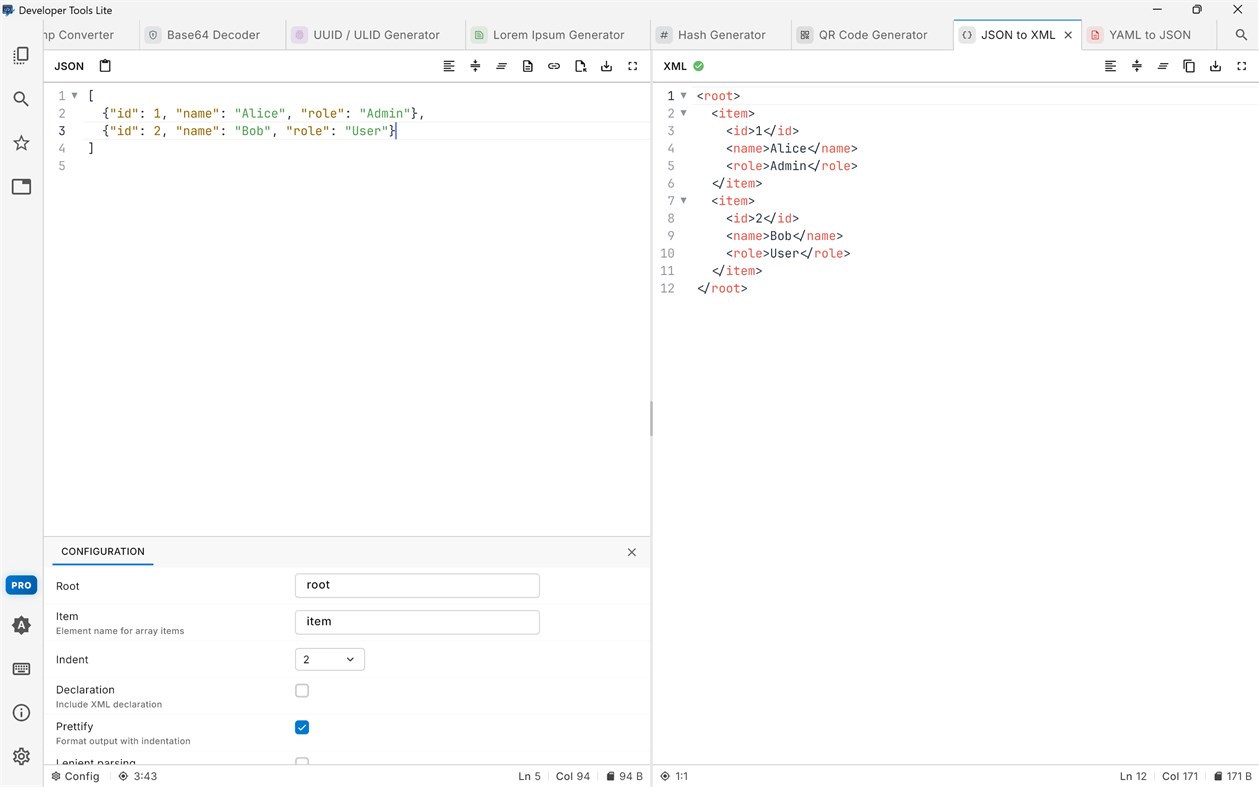Toggle Config in the status bar
1259x787 pixels.
[75, 776]
